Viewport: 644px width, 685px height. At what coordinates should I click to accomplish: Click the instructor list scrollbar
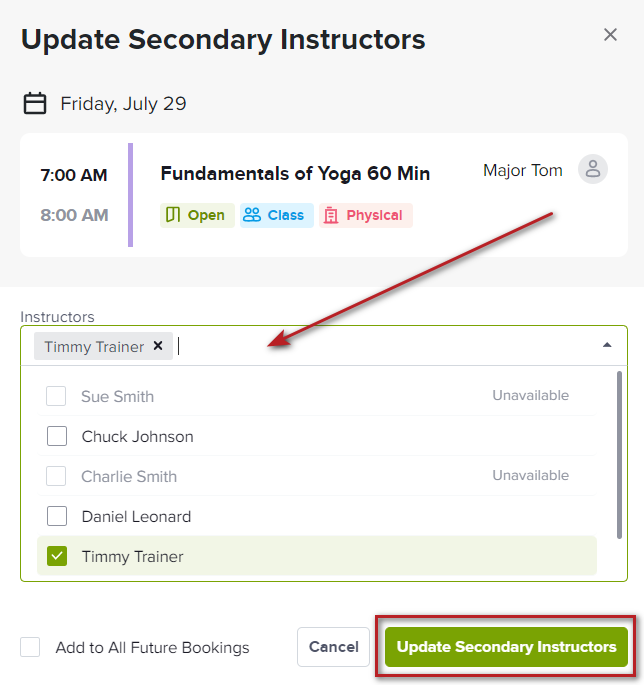click(619, 455)
